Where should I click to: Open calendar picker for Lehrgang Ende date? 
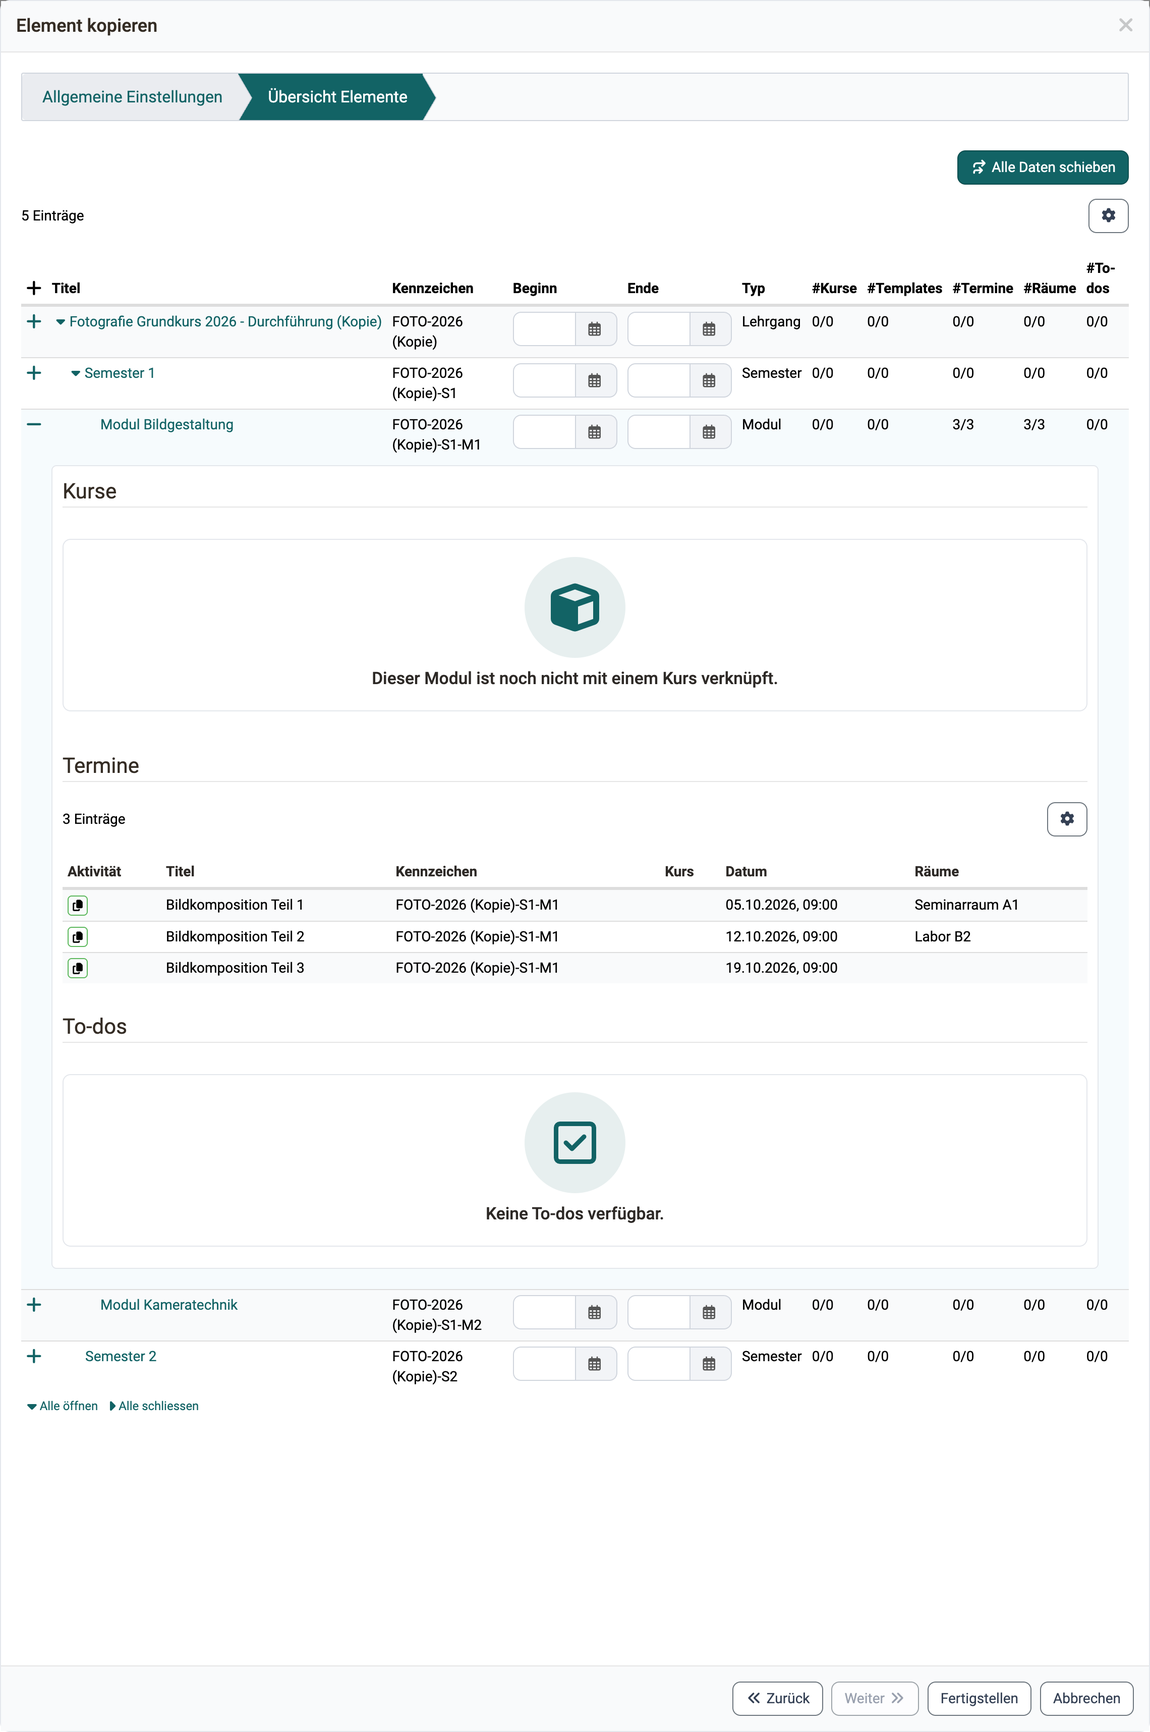point(709,329)
